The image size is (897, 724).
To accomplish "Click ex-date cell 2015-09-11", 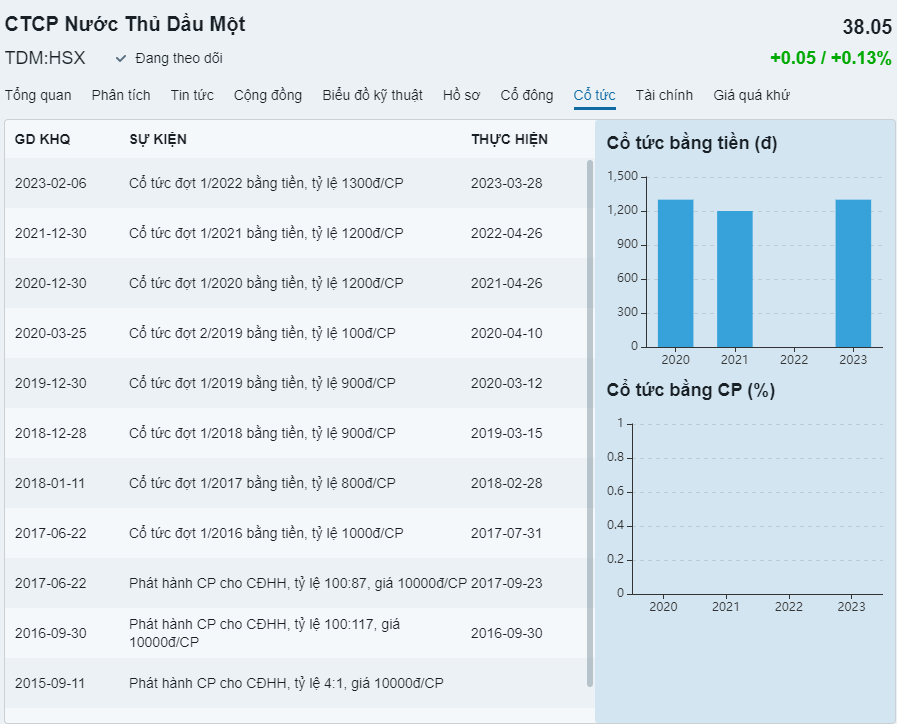I will (50, 683).
